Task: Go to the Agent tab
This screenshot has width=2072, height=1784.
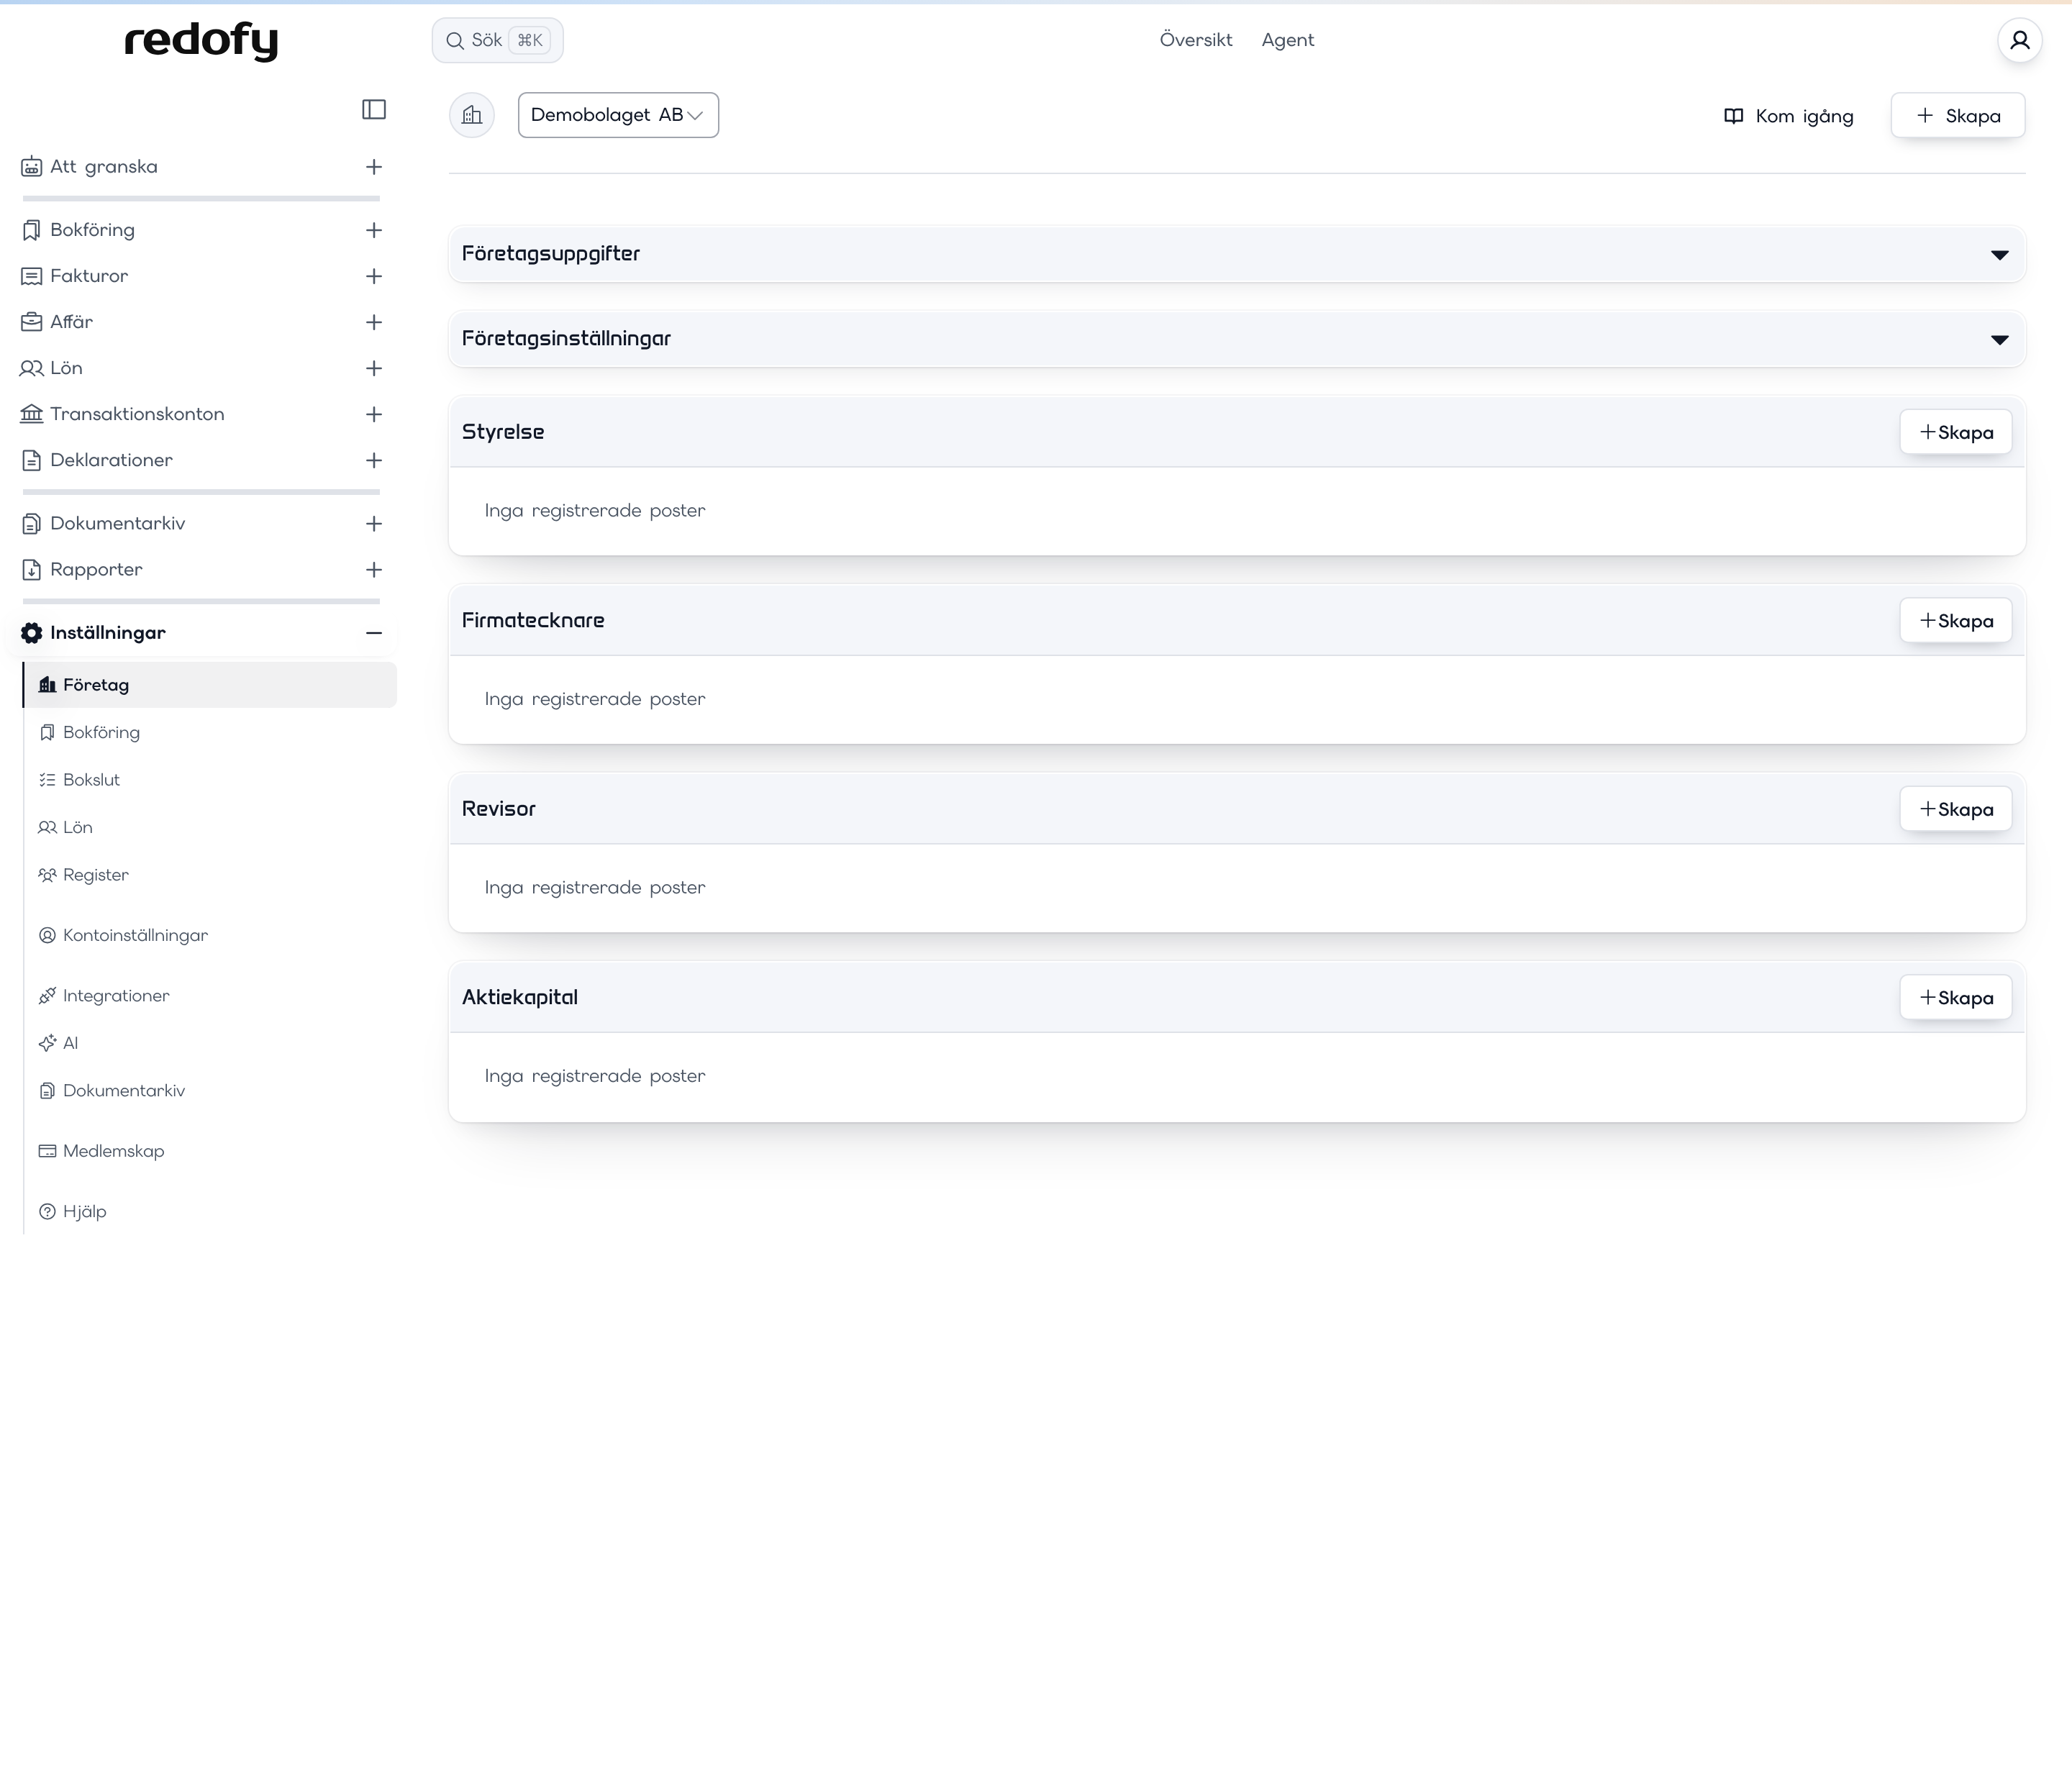Action: (1288, 40)
